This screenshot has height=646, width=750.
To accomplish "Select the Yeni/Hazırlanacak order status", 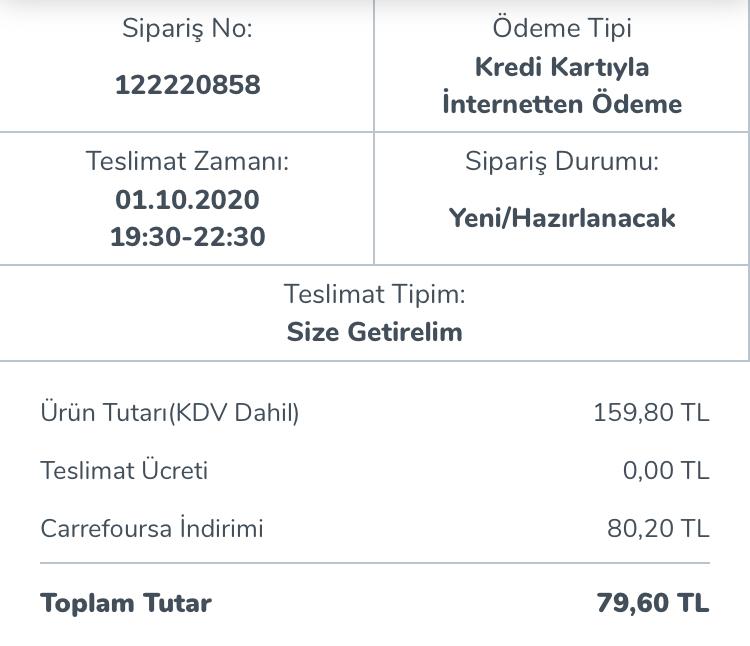I will (562, 218).
